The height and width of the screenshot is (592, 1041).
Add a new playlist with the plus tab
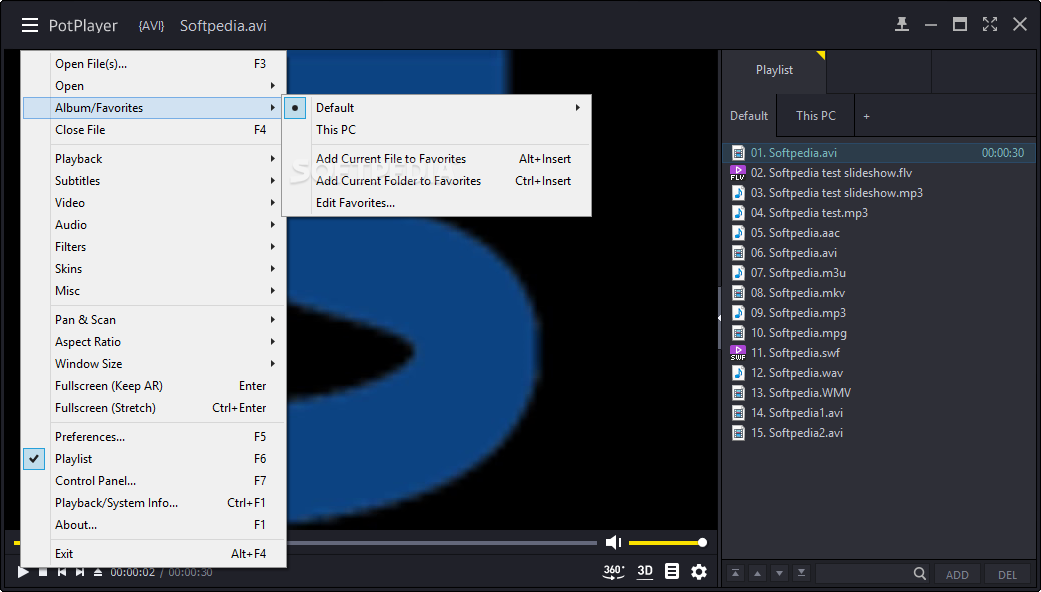click(x=866, y=116)
